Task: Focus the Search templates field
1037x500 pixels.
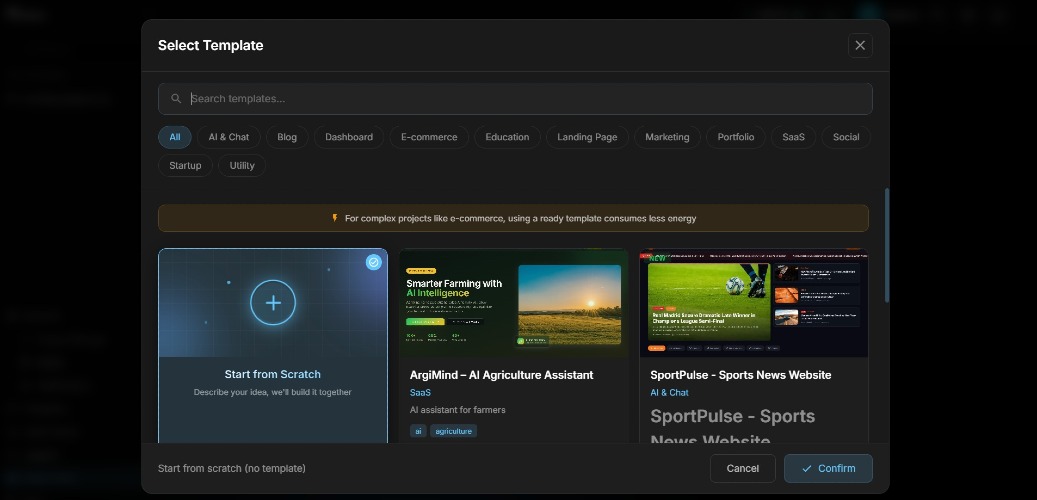Action: 515,99
